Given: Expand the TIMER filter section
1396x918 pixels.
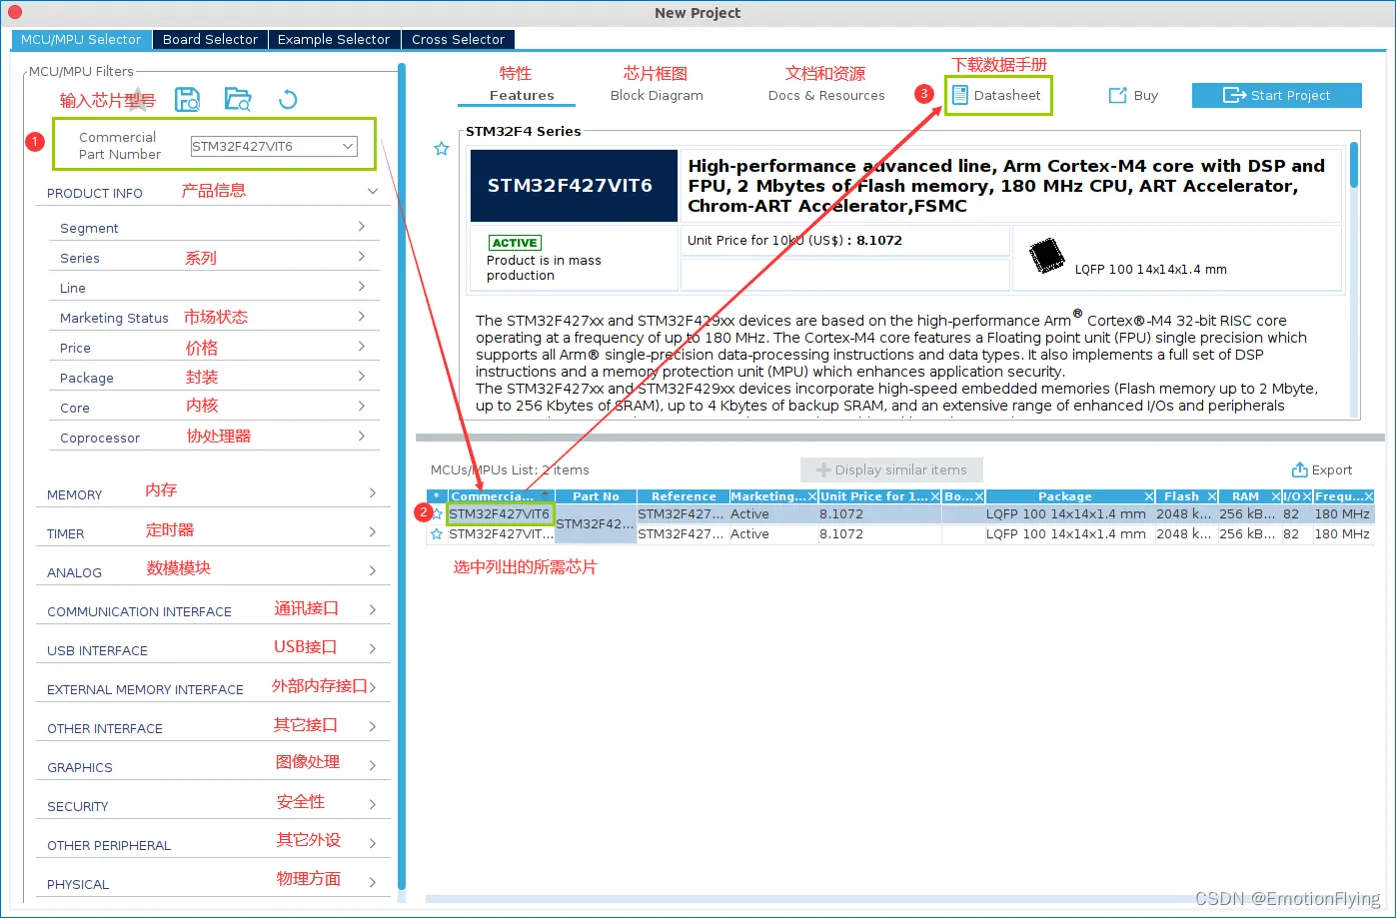Looking at the screenshot, I should point(372,532).
